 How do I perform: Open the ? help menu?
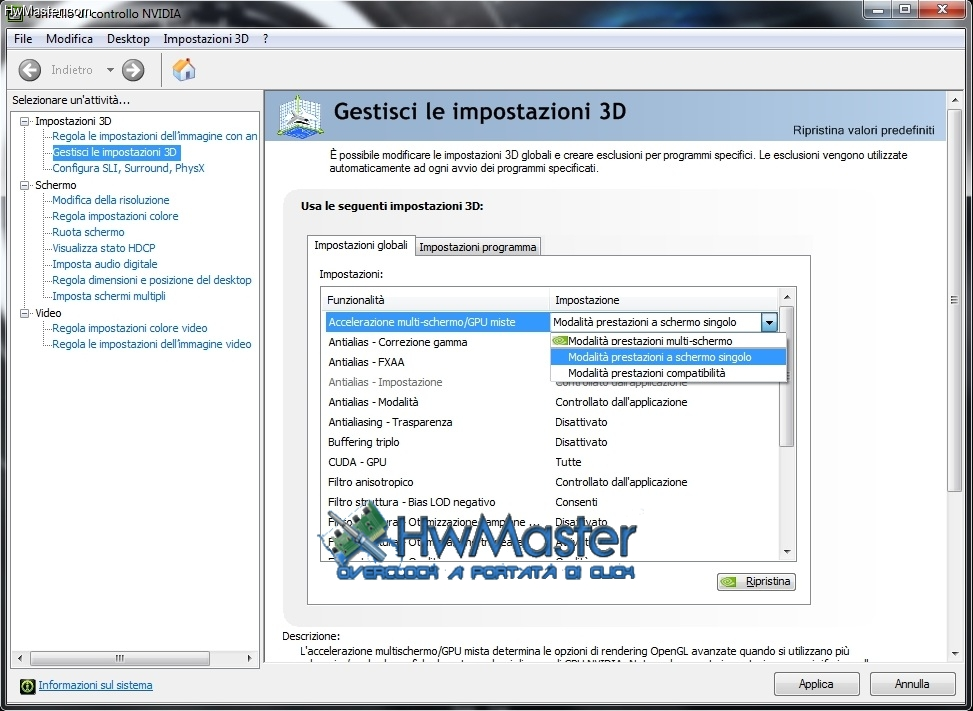coord(266,38)
